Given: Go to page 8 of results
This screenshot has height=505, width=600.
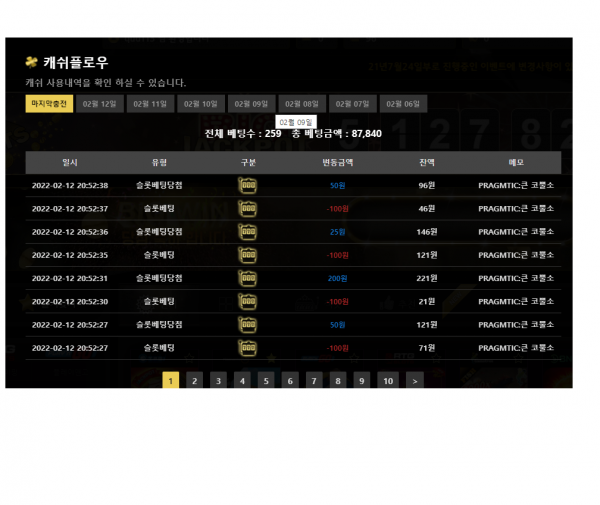Looking at the screenshot, I should point(338,380).
